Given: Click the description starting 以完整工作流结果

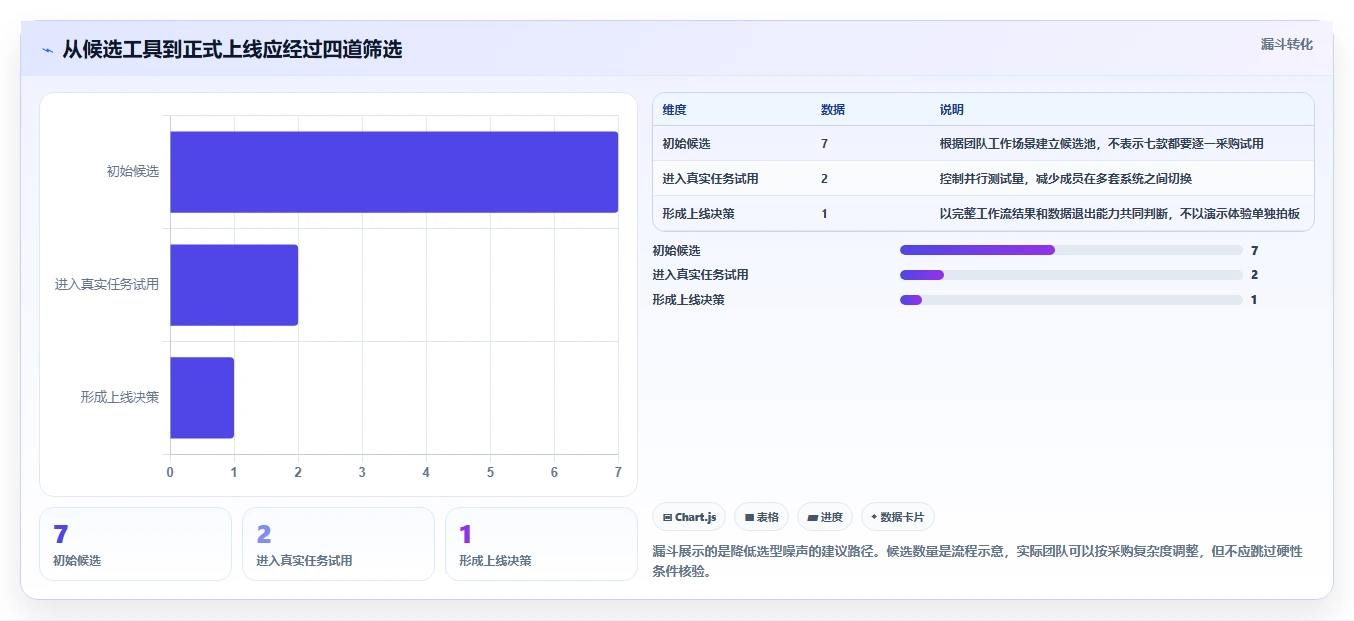Looking at the screenshot, I should point(1120,214).
